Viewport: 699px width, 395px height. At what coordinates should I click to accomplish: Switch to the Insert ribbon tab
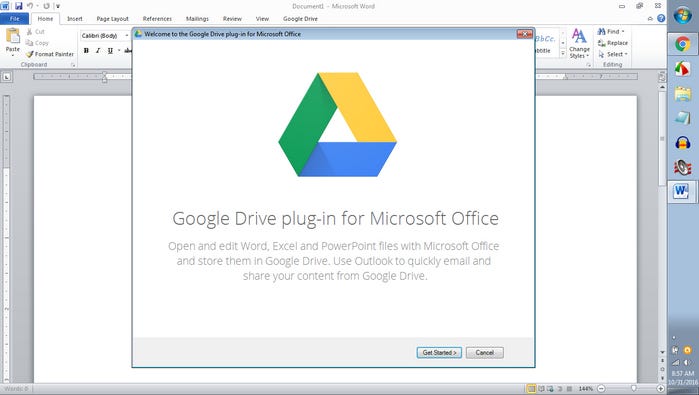tap(74, 19)
